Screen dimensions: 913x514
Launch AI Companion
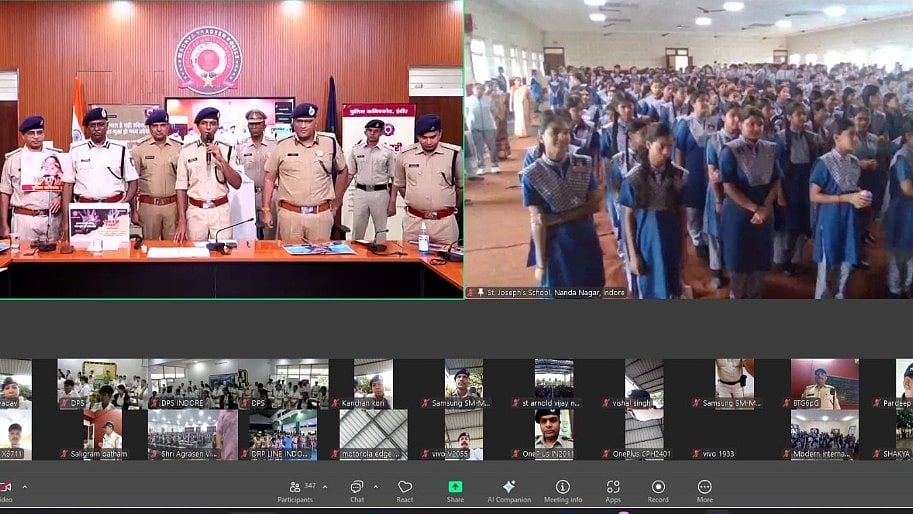click(509, 490)
